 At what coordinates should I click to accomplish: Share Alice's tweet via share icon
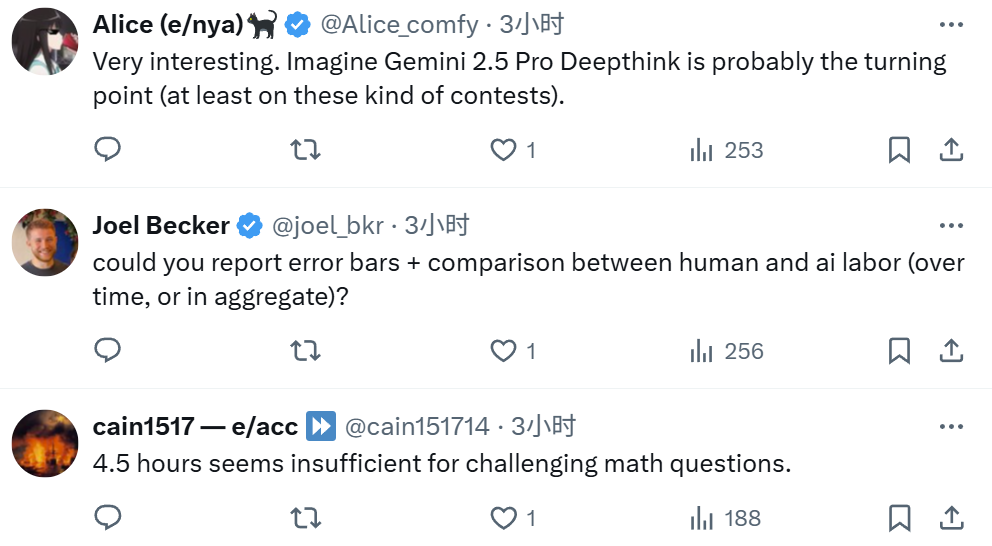point(951,150)
